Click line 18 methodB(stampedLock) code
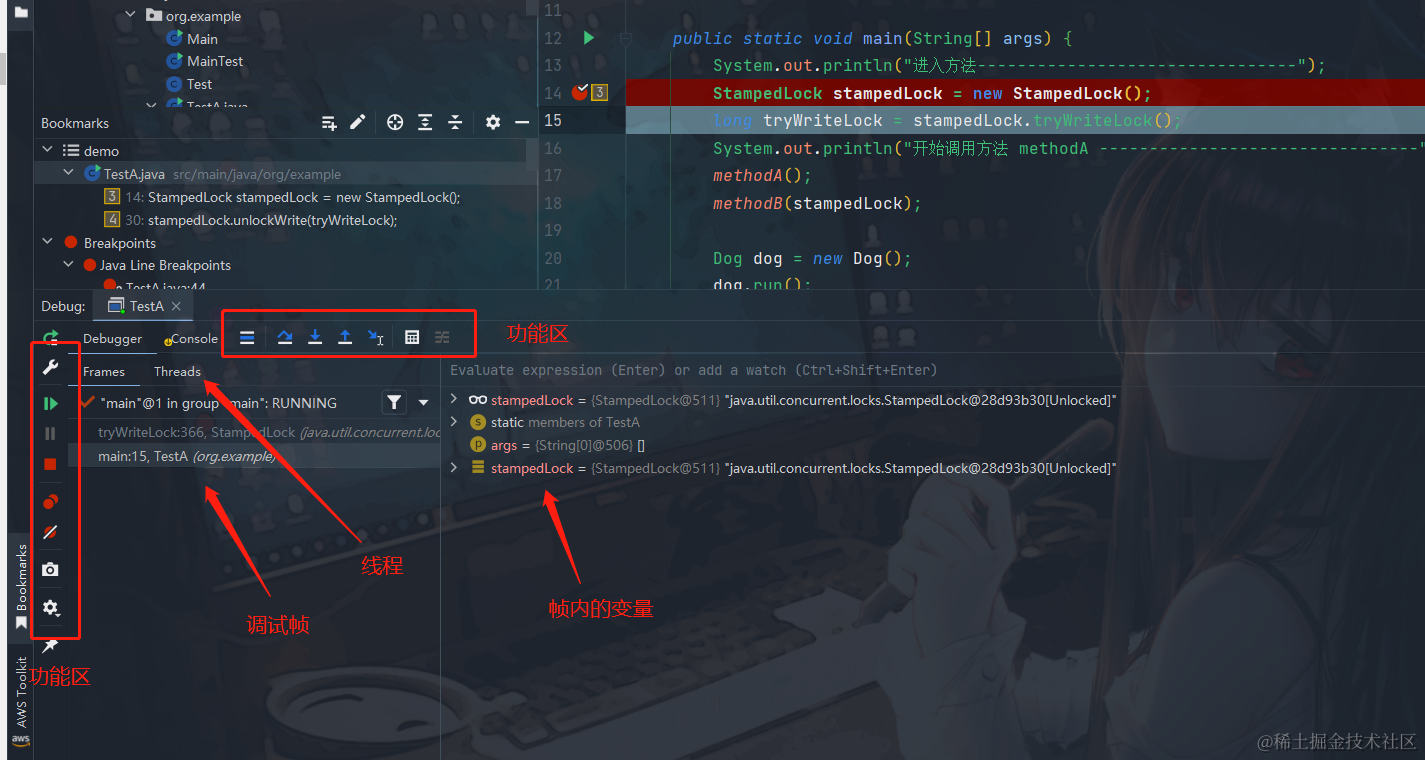 (x=817, y=203)
